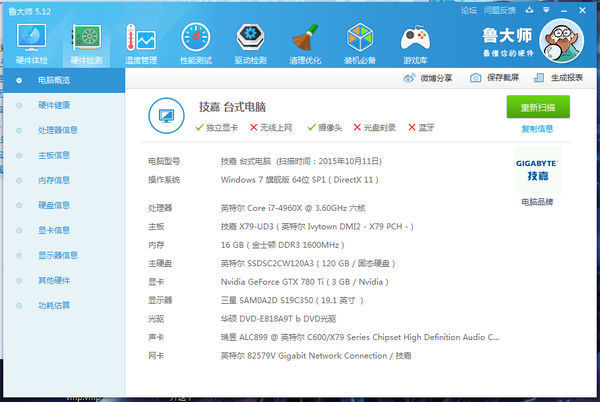600x402 pixels.
Task: Open the download icon in title bar
Action: tap(529, 10)
